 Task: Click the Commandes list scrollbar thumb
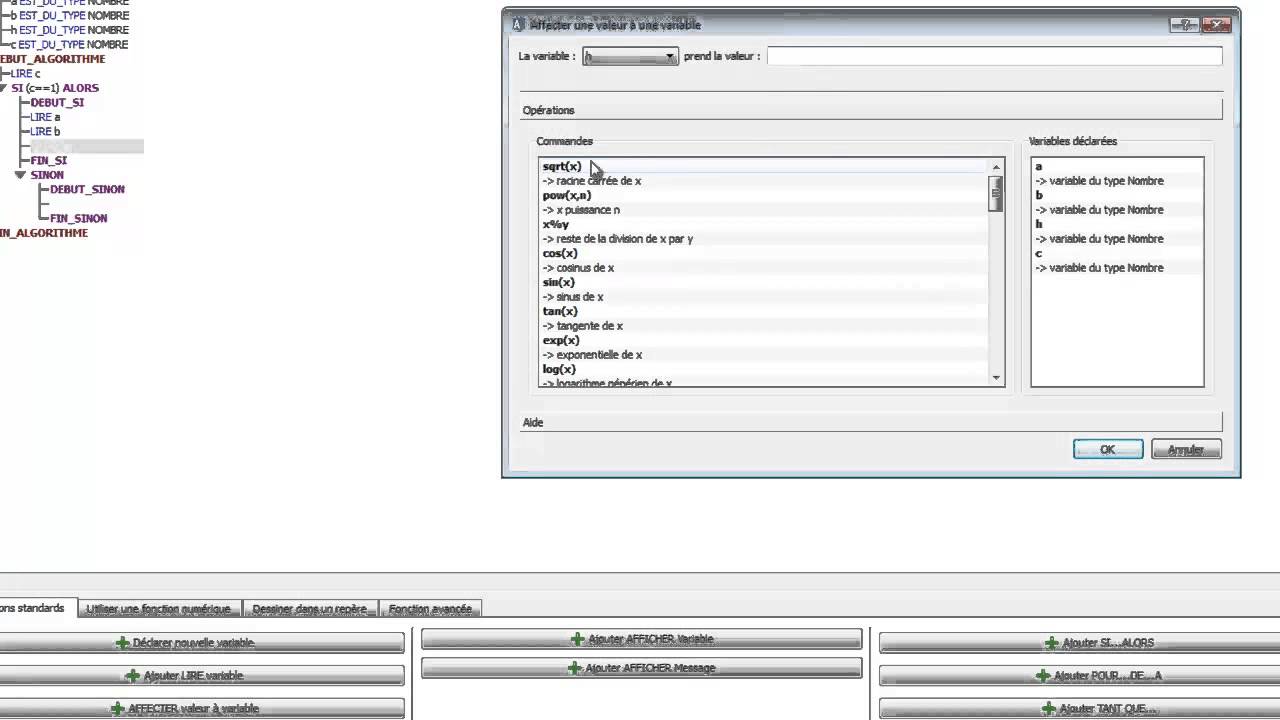[x=996, y=193]
